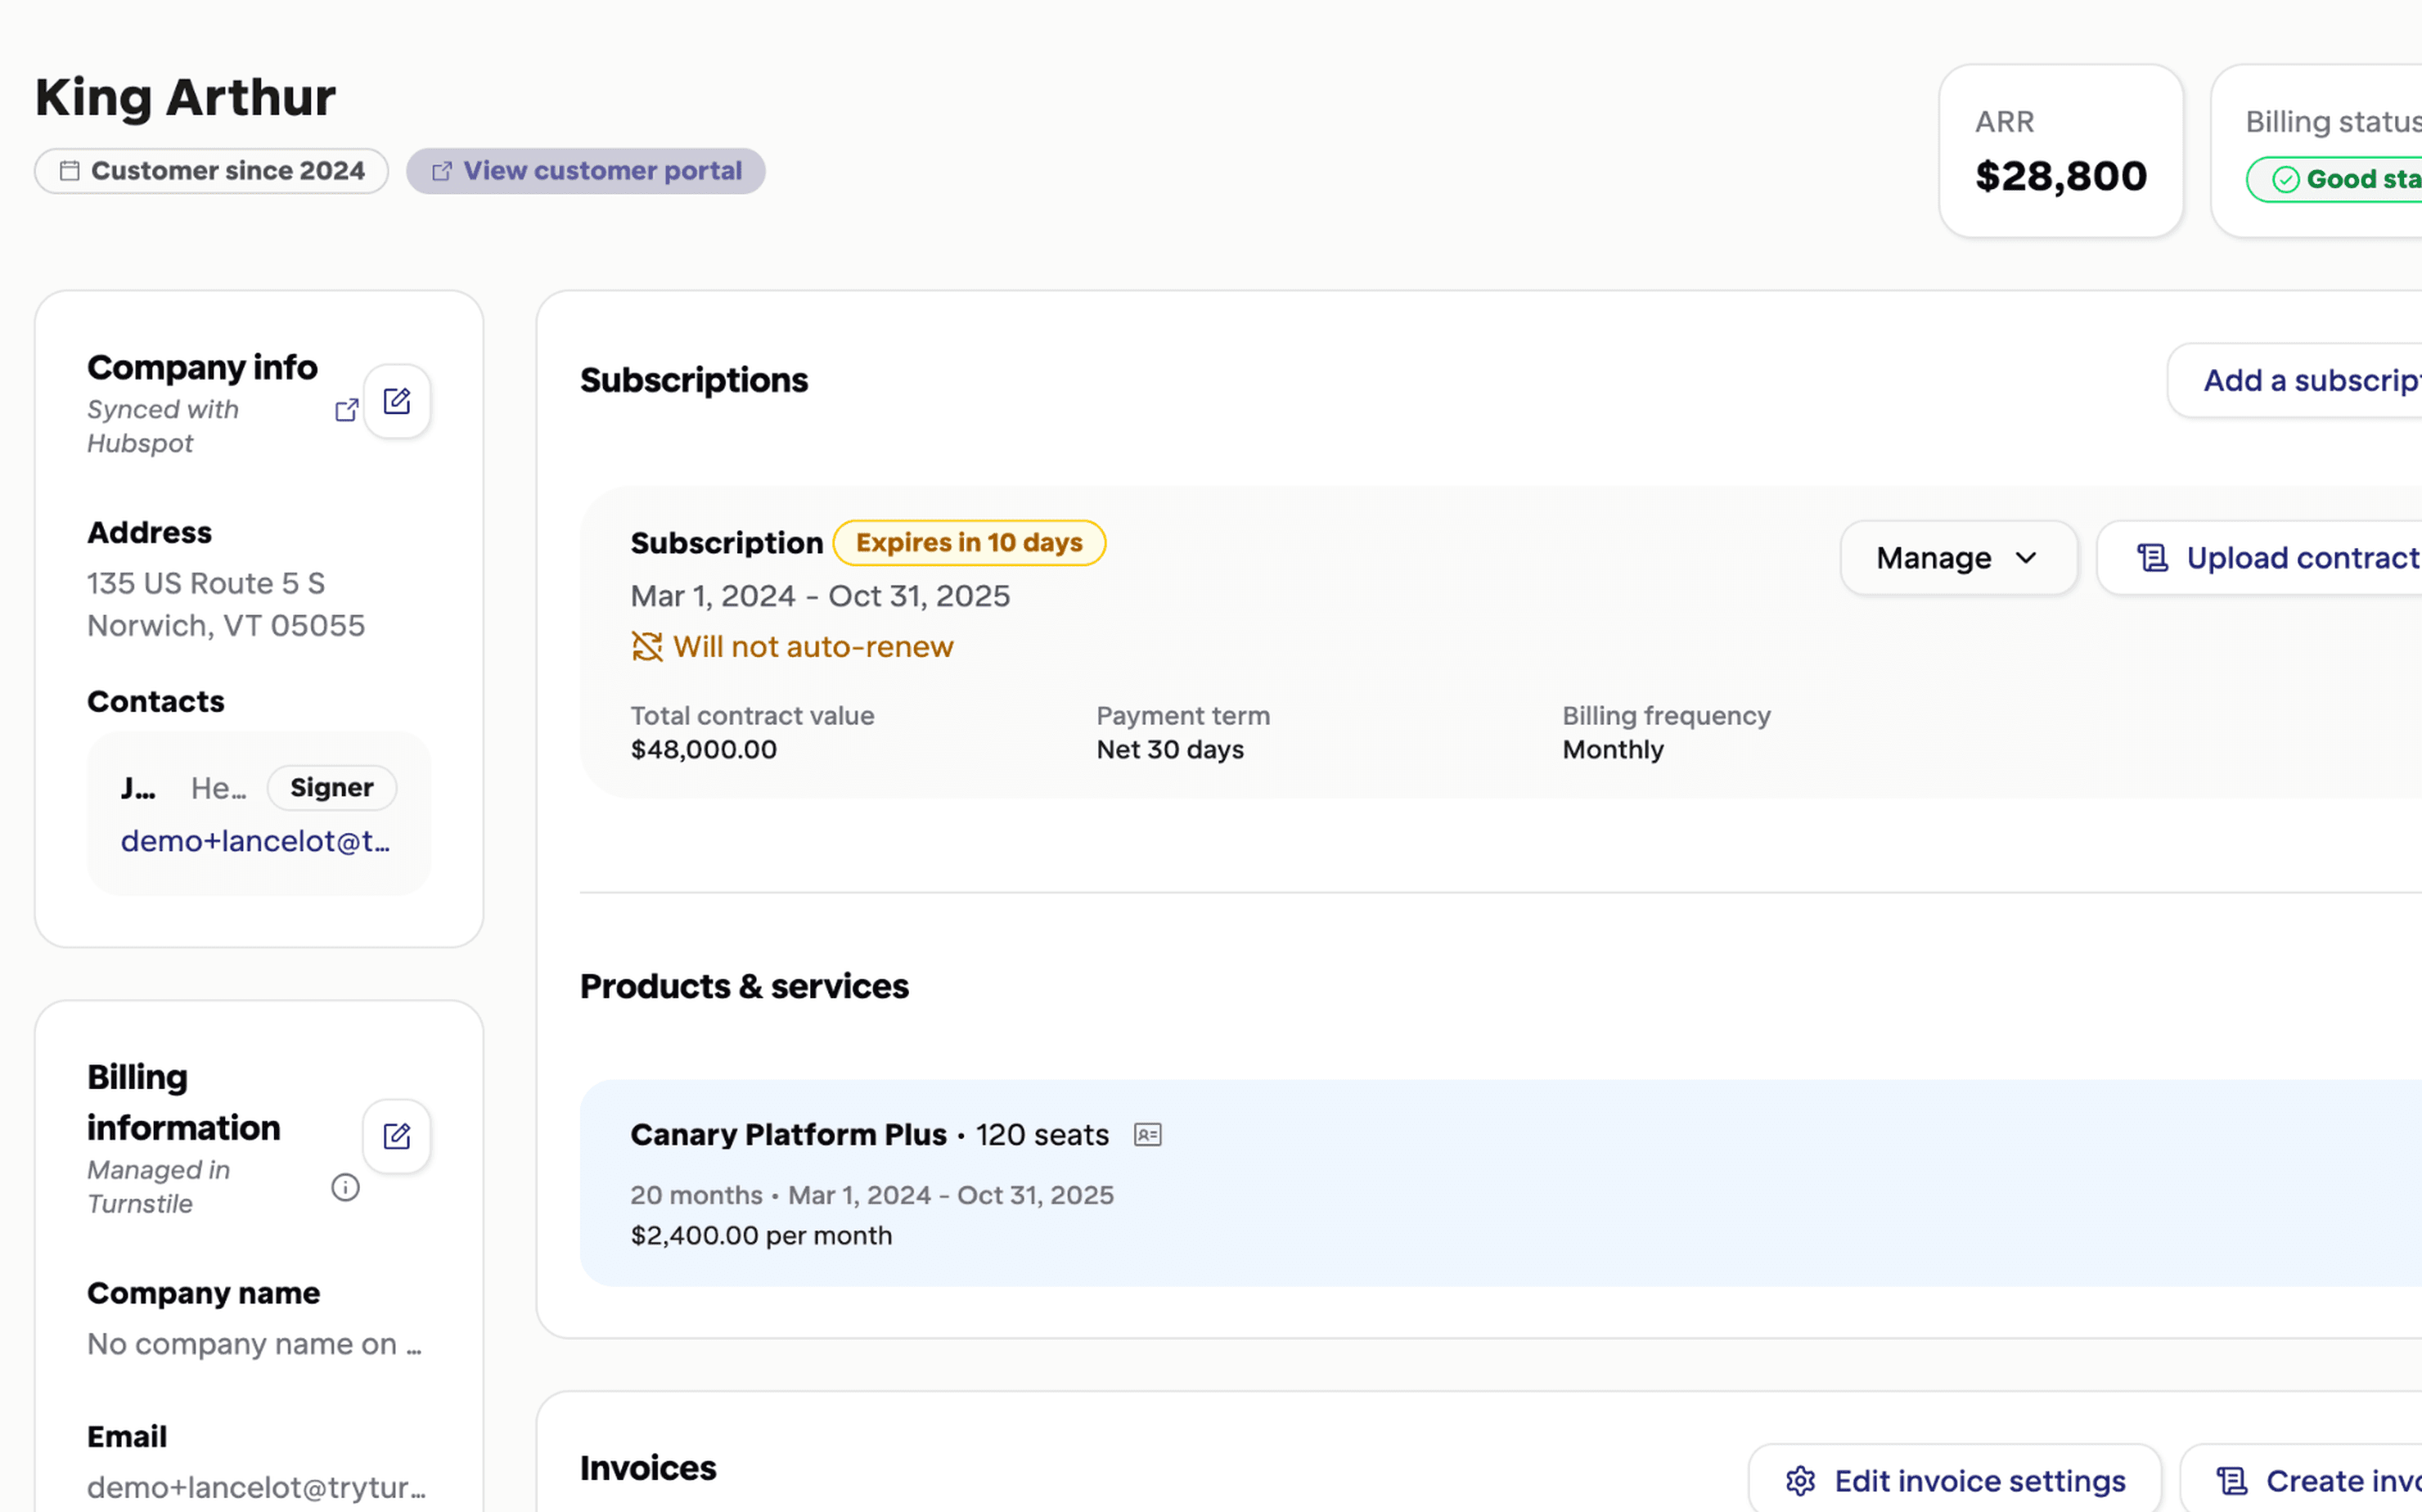Click the chevron arrow on Manage button

tap(2026, 558)
